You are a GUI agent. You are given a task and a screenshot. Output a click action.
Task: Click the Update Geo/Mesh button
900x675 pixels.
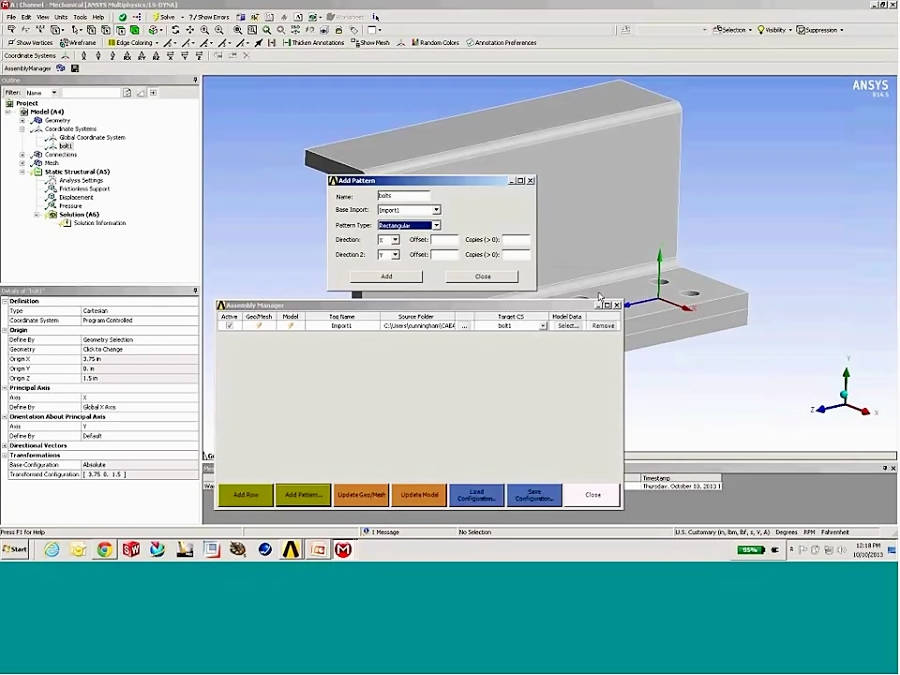362,495
